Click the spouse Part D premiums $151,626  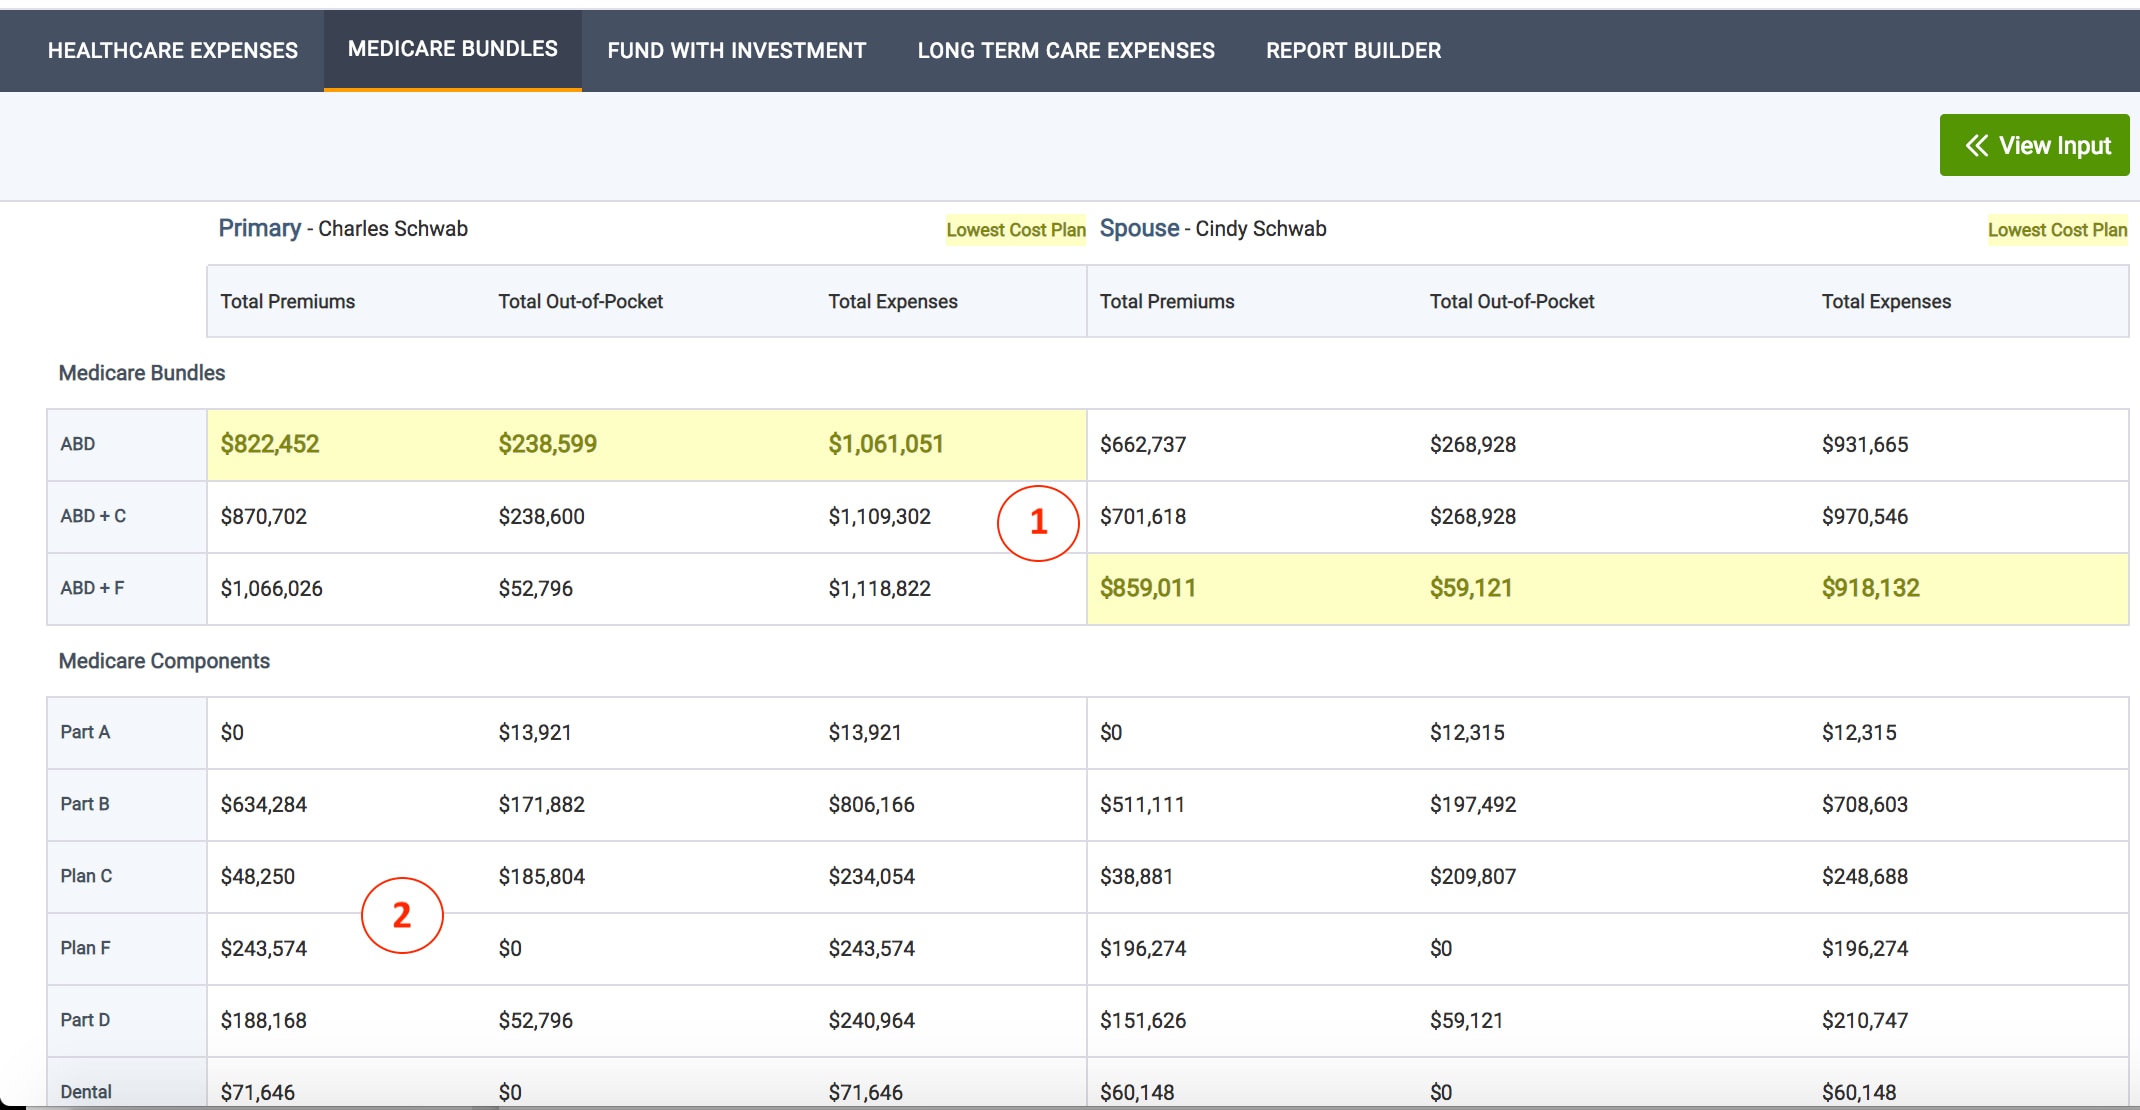(x=1143, y=1020)
